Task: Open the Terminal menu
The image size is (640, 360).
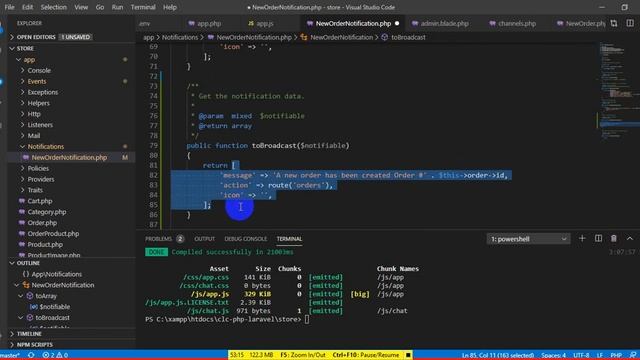Action: (143, 7)
